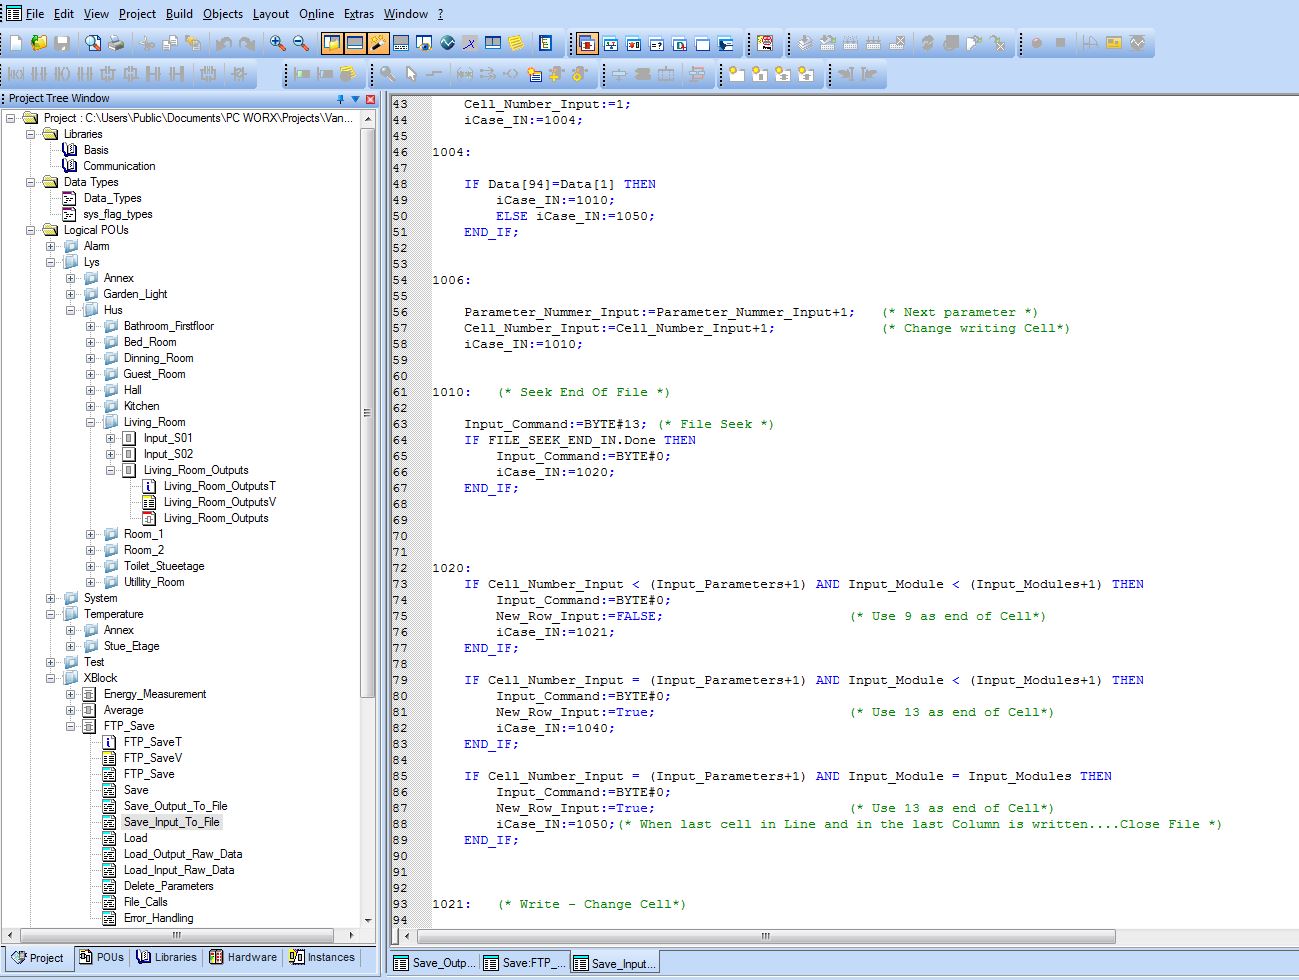
Task: Select the Energy_Measurement item
Action: pos(155,694)
